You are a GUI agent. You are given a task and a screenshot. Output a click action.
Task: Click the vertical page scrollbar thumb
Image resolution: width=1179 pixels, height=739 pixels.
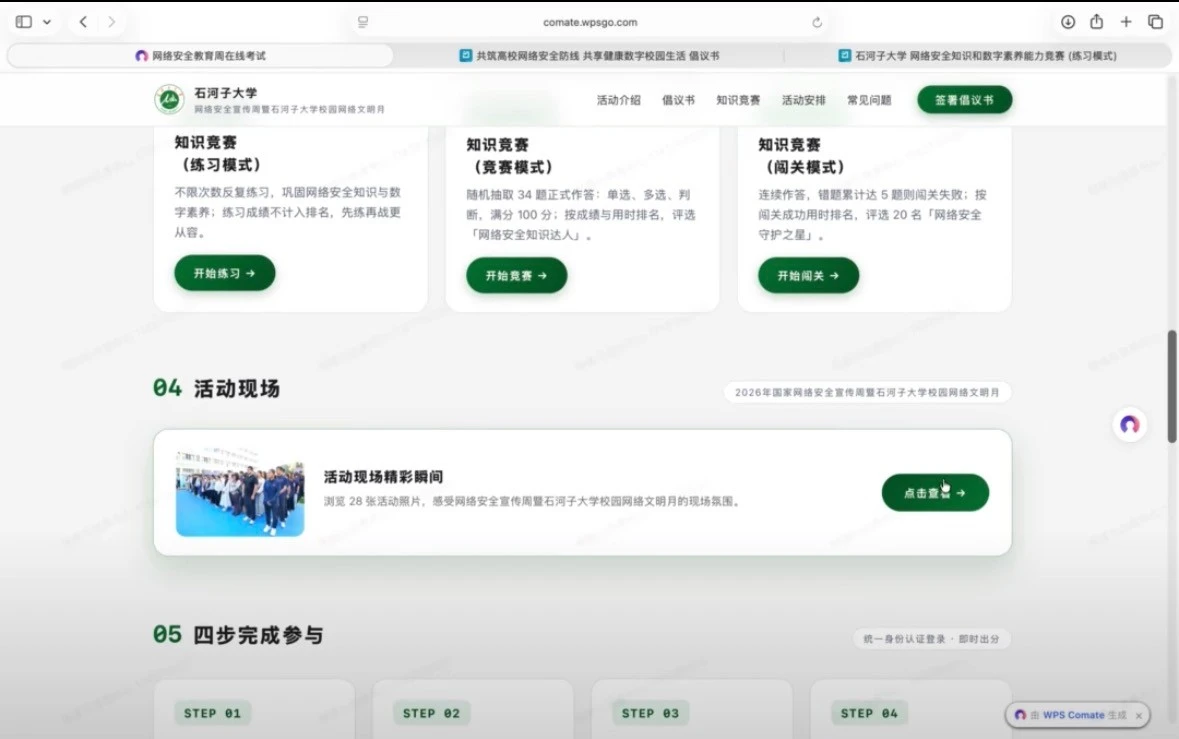point(1171,386)
